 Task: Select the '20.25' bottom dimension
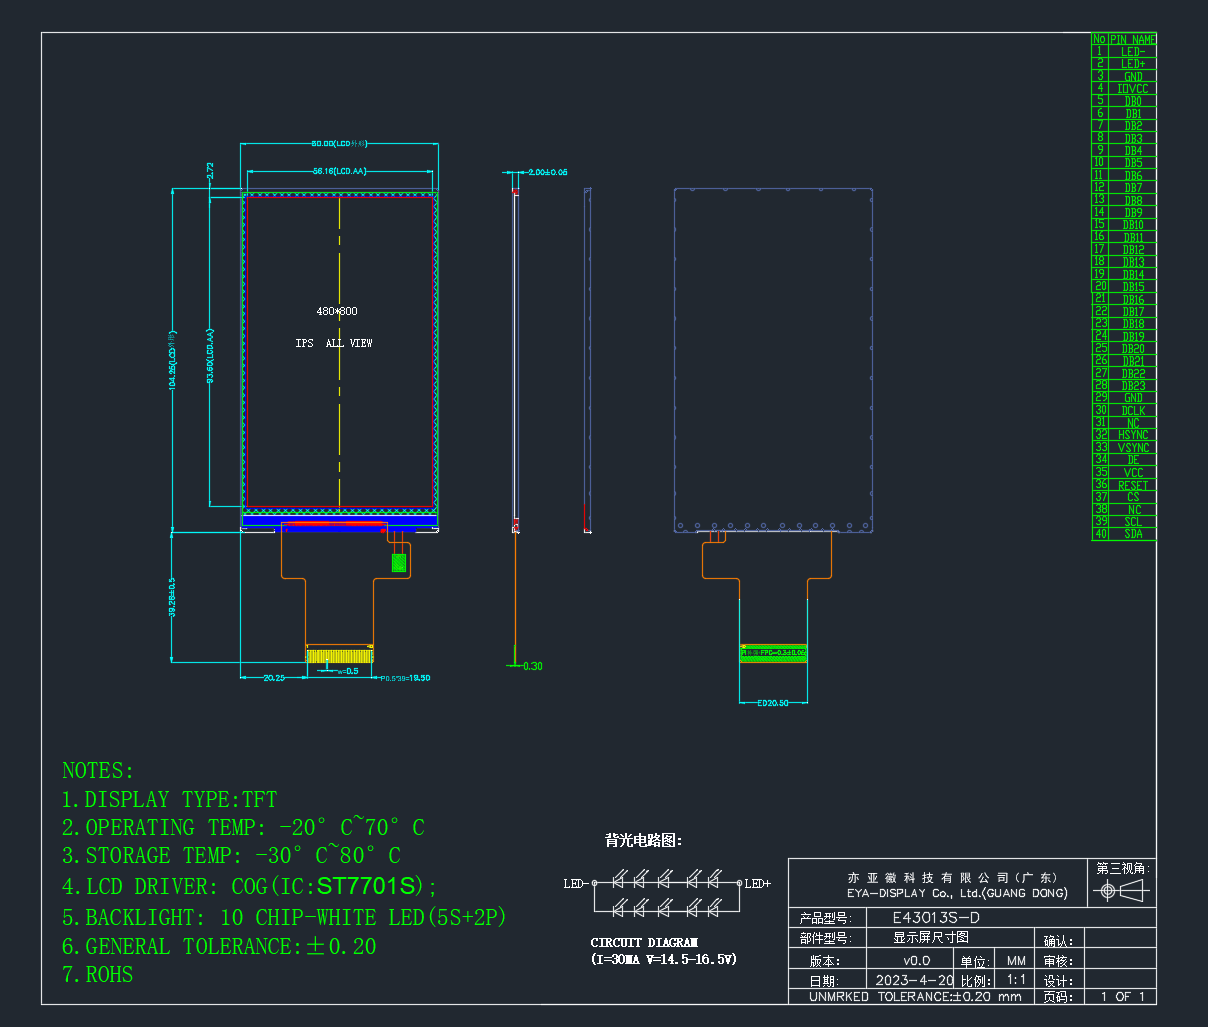(273, 678)
